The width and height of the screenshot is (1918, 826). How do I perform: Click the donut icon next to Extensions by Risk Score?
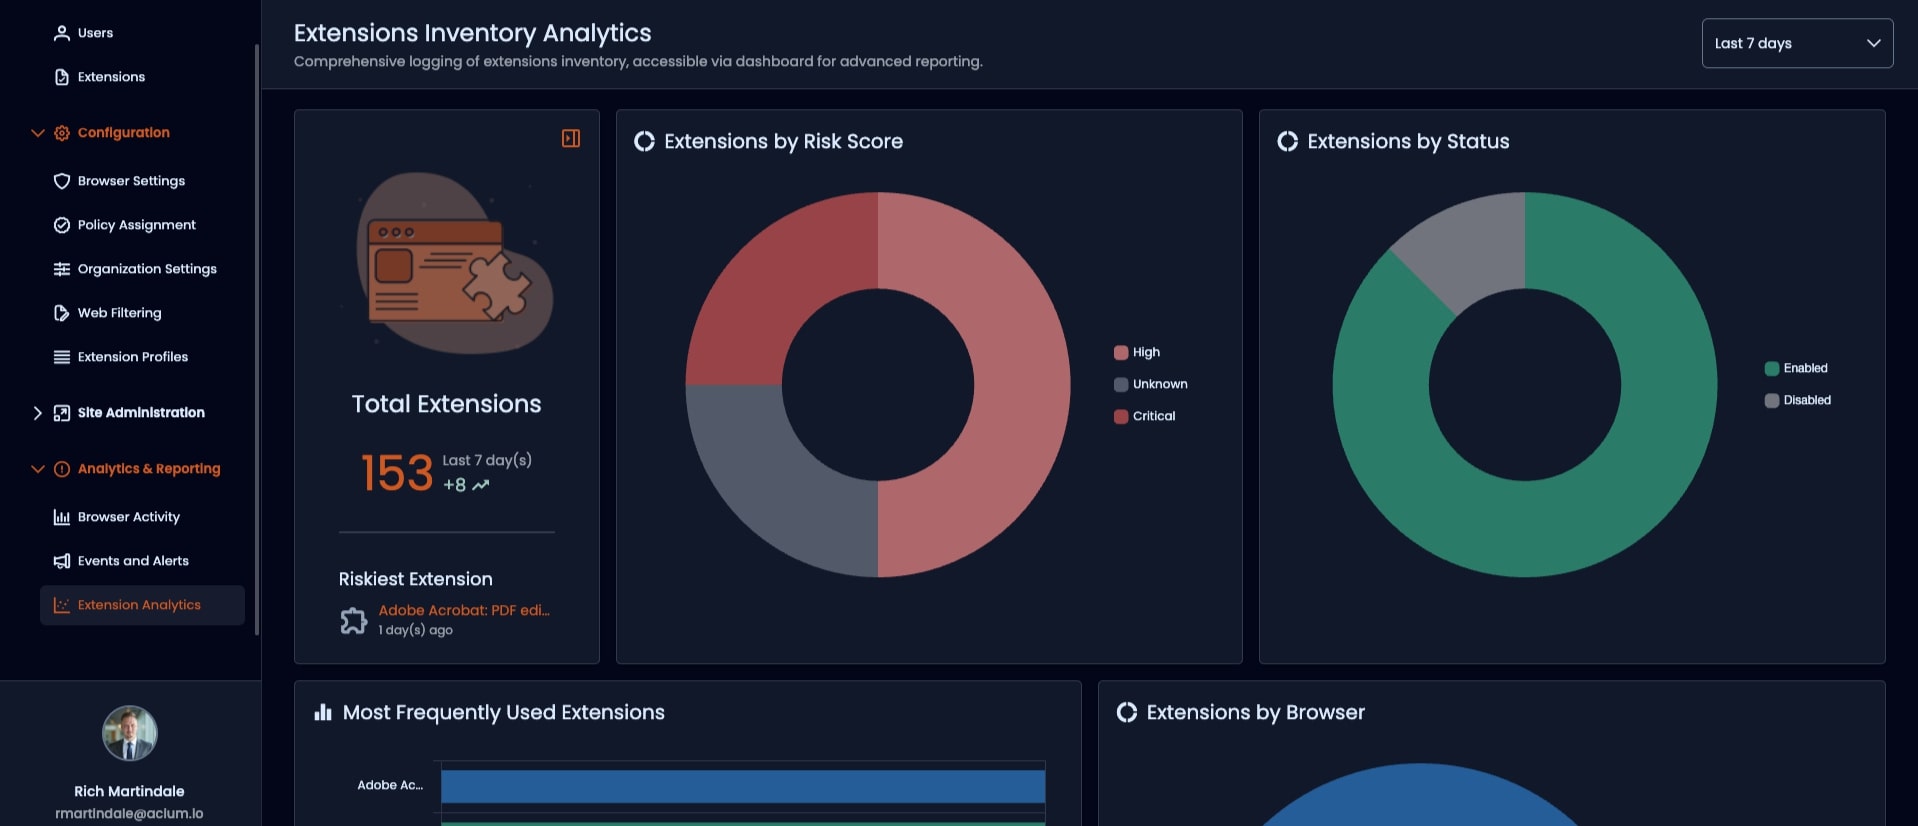tap(644, 141)
